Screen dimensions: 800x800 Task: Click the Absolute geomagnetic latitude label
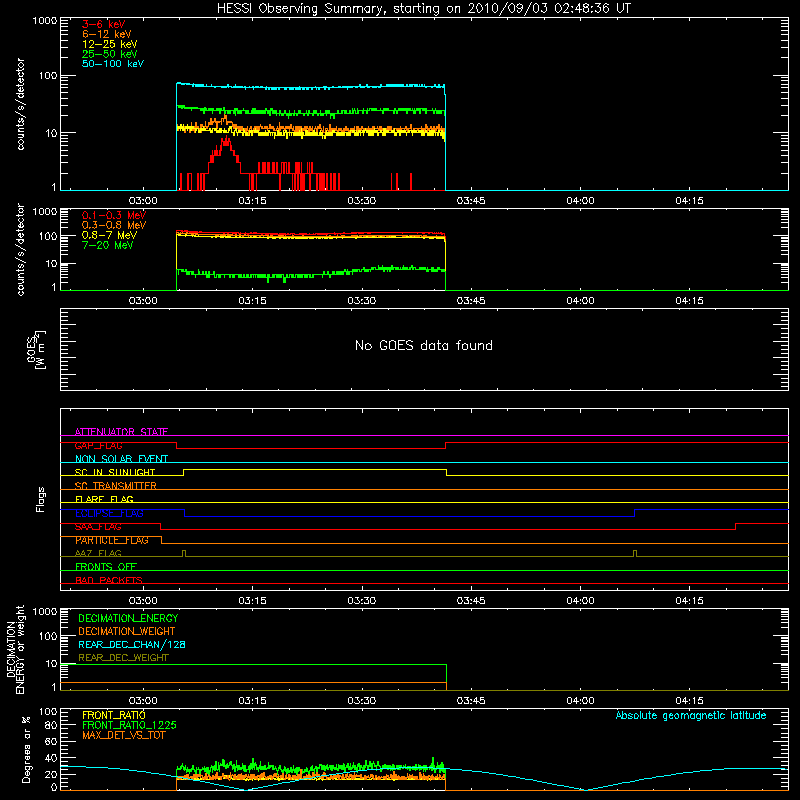coord(691,715)
